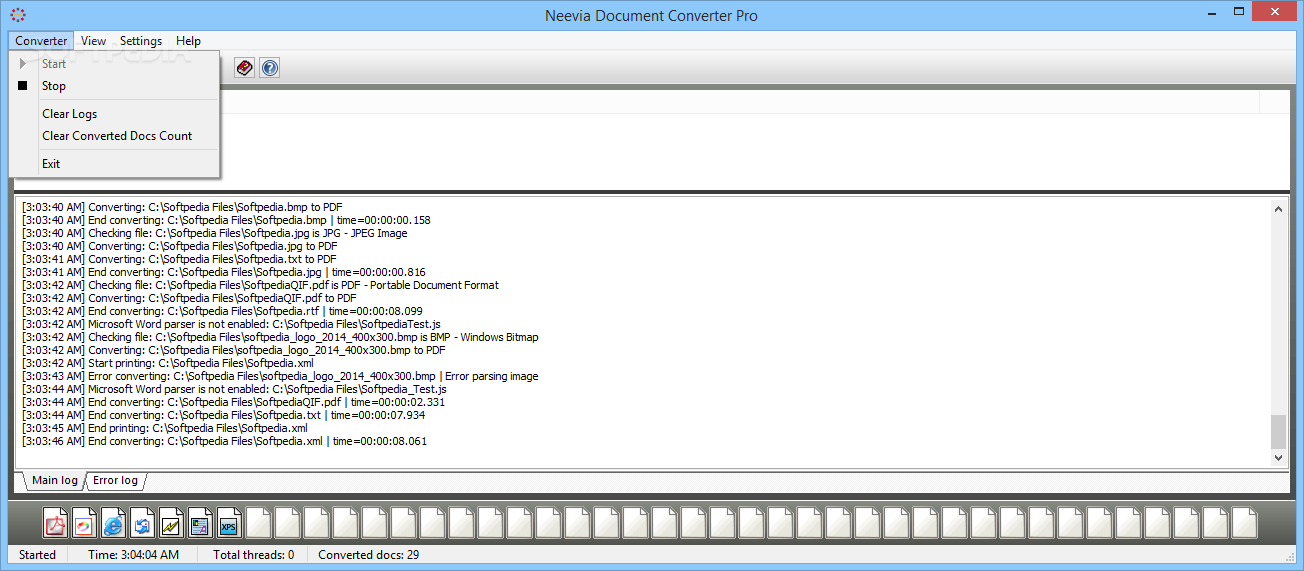This screenshot has width=1304, height=571.
Task: Click log line ending 'time=00:00:08.061'
Action: [224, 441]
